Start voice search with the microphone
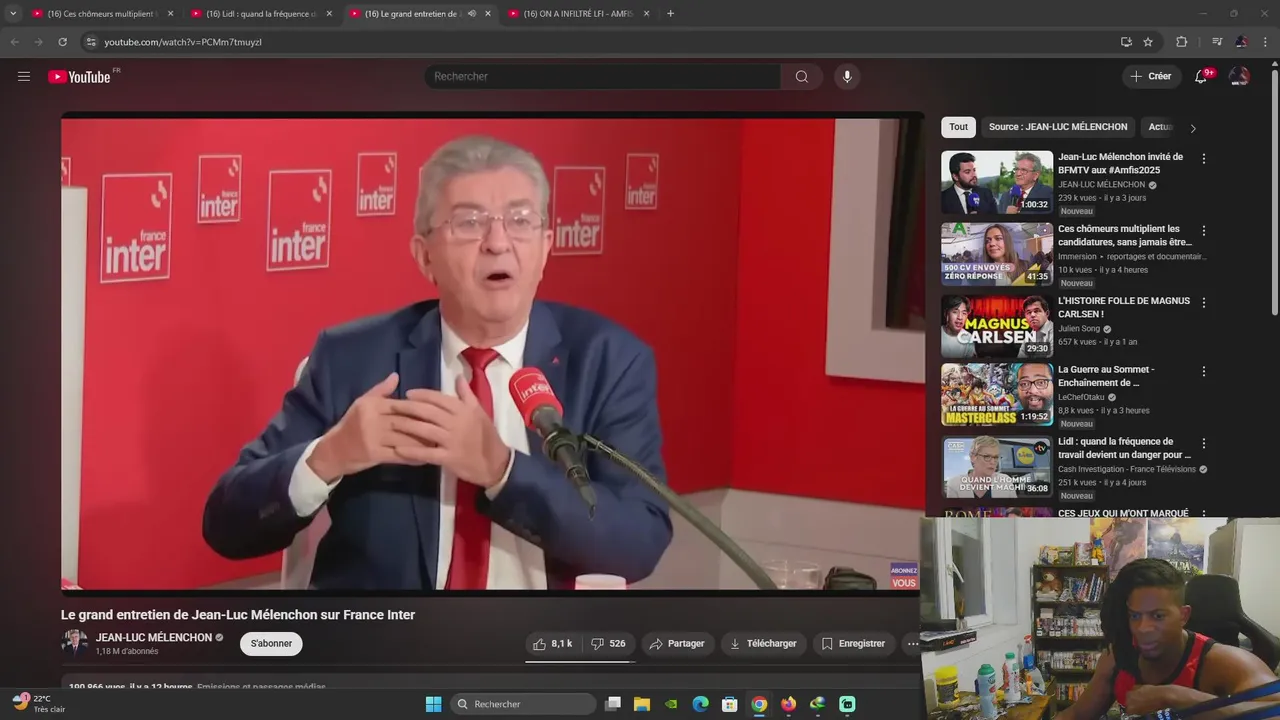 point(847,76)
